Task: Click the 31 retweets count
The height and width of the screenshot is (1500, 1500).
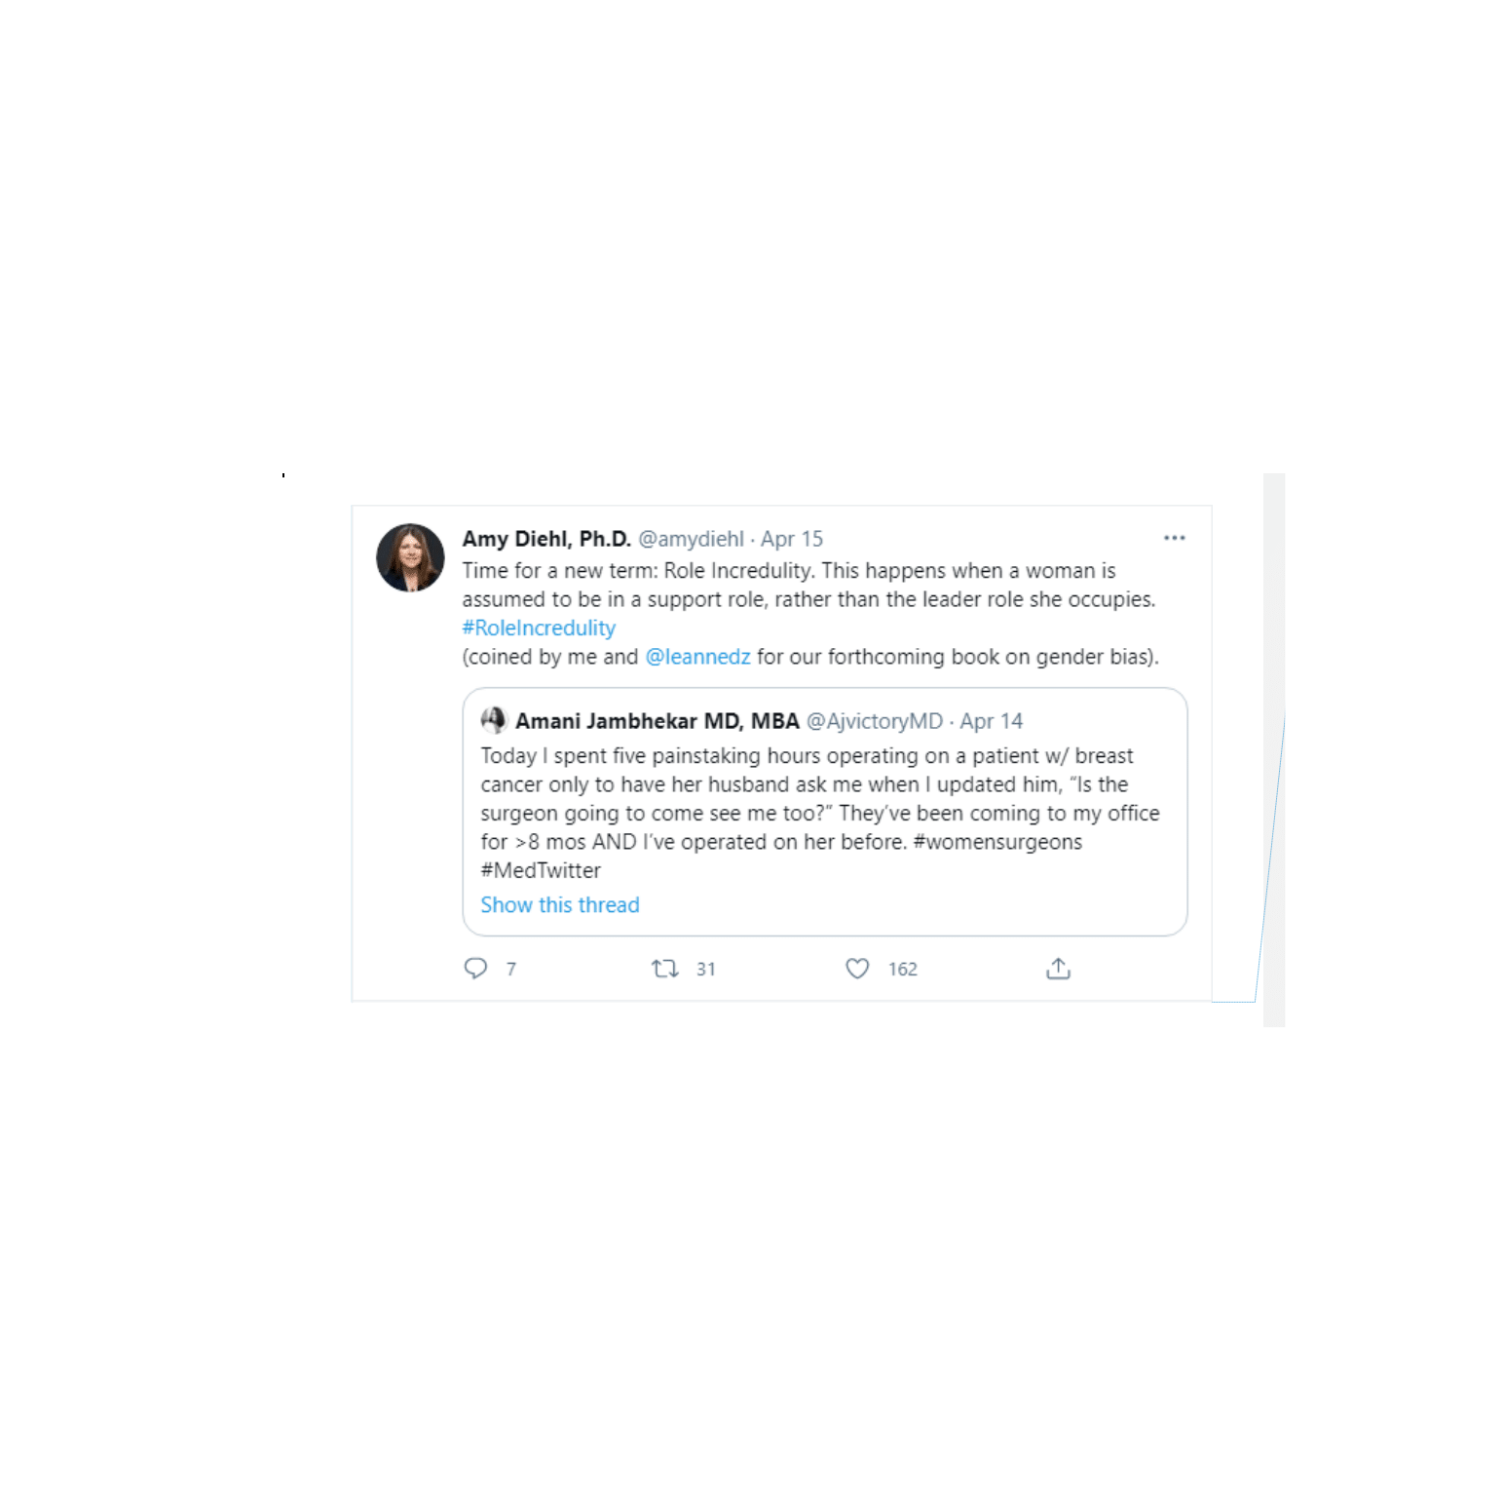Action: click(706, 969)
